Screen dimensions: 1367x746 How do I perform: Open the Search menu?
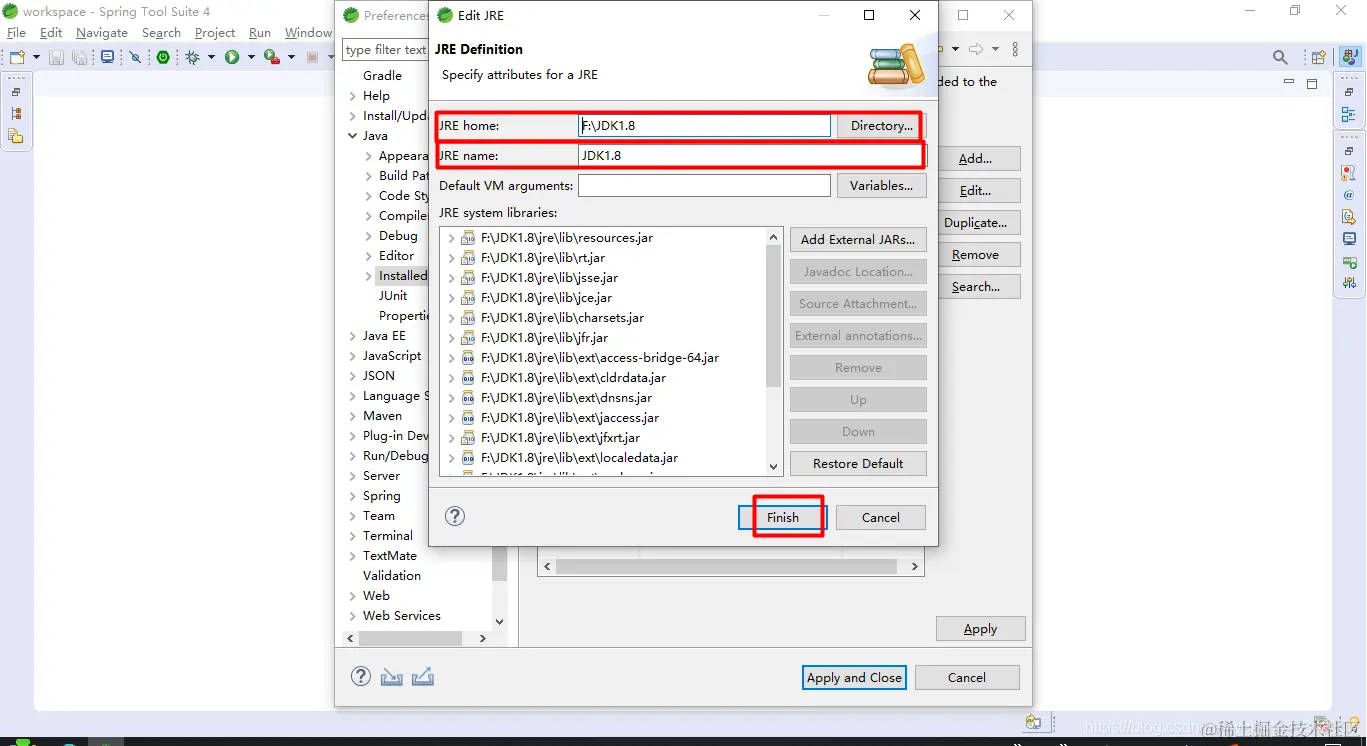coord(161,33)
